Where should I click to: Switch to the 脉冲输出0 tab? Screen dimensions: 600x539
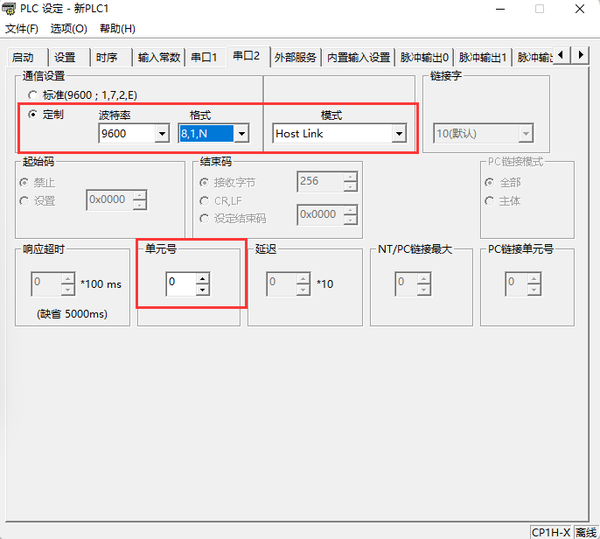pos(424,58)
